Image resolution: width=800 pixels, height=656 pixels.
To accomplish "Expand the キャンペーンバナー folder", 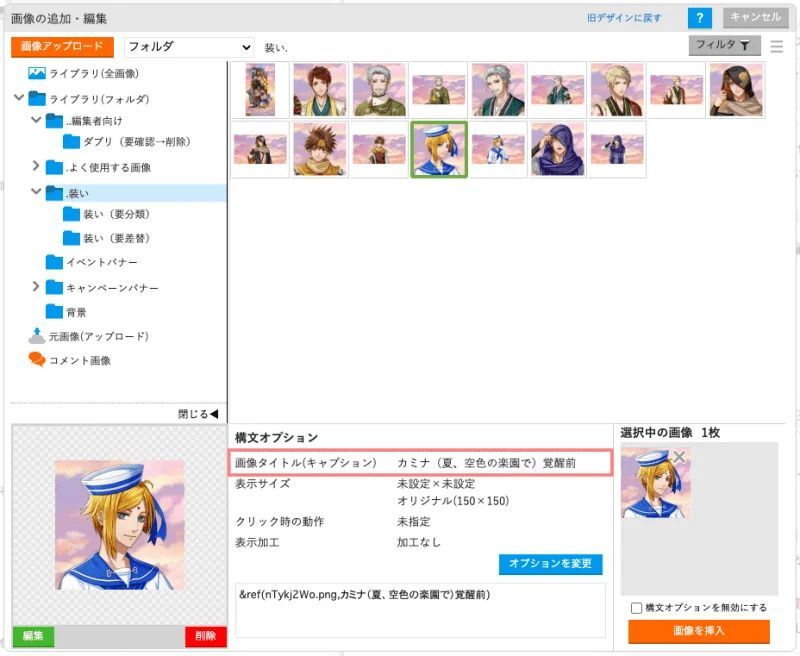I will (x=36, y=287).
